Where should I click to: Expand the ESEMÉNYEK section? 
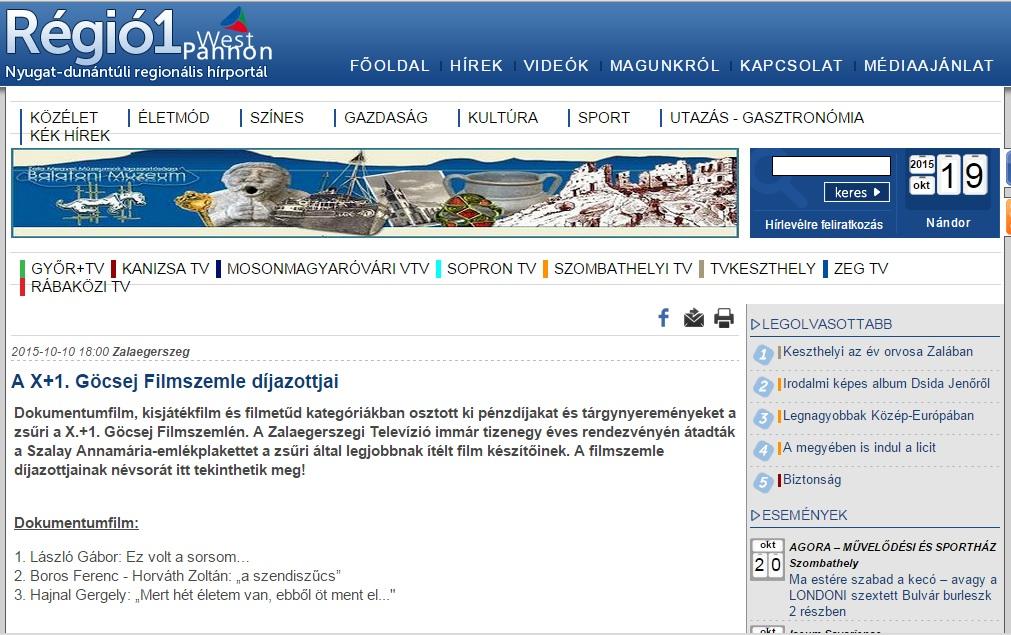pos(800,515)
